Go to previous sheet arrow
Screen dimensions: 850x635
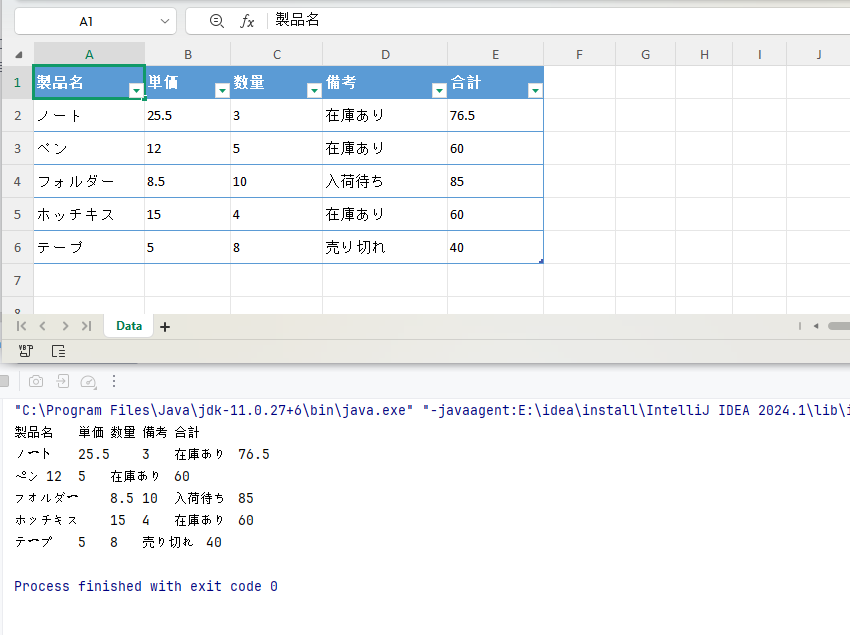43,326
